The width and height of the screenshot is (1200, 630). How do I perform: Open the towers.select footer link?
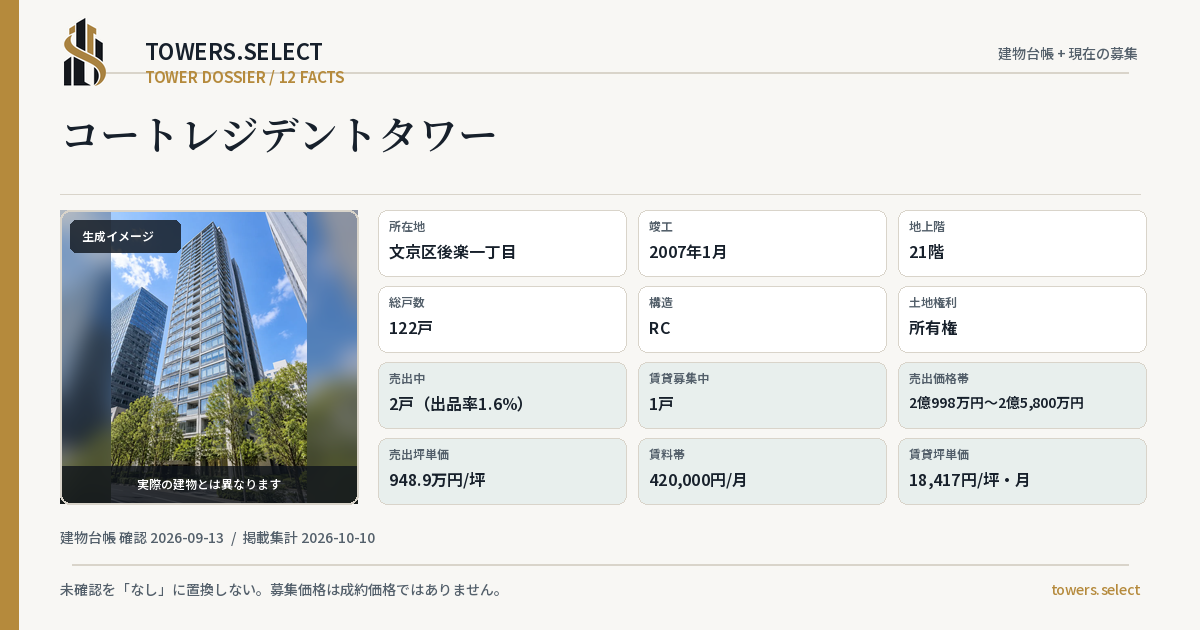[x=1095, y=590]
